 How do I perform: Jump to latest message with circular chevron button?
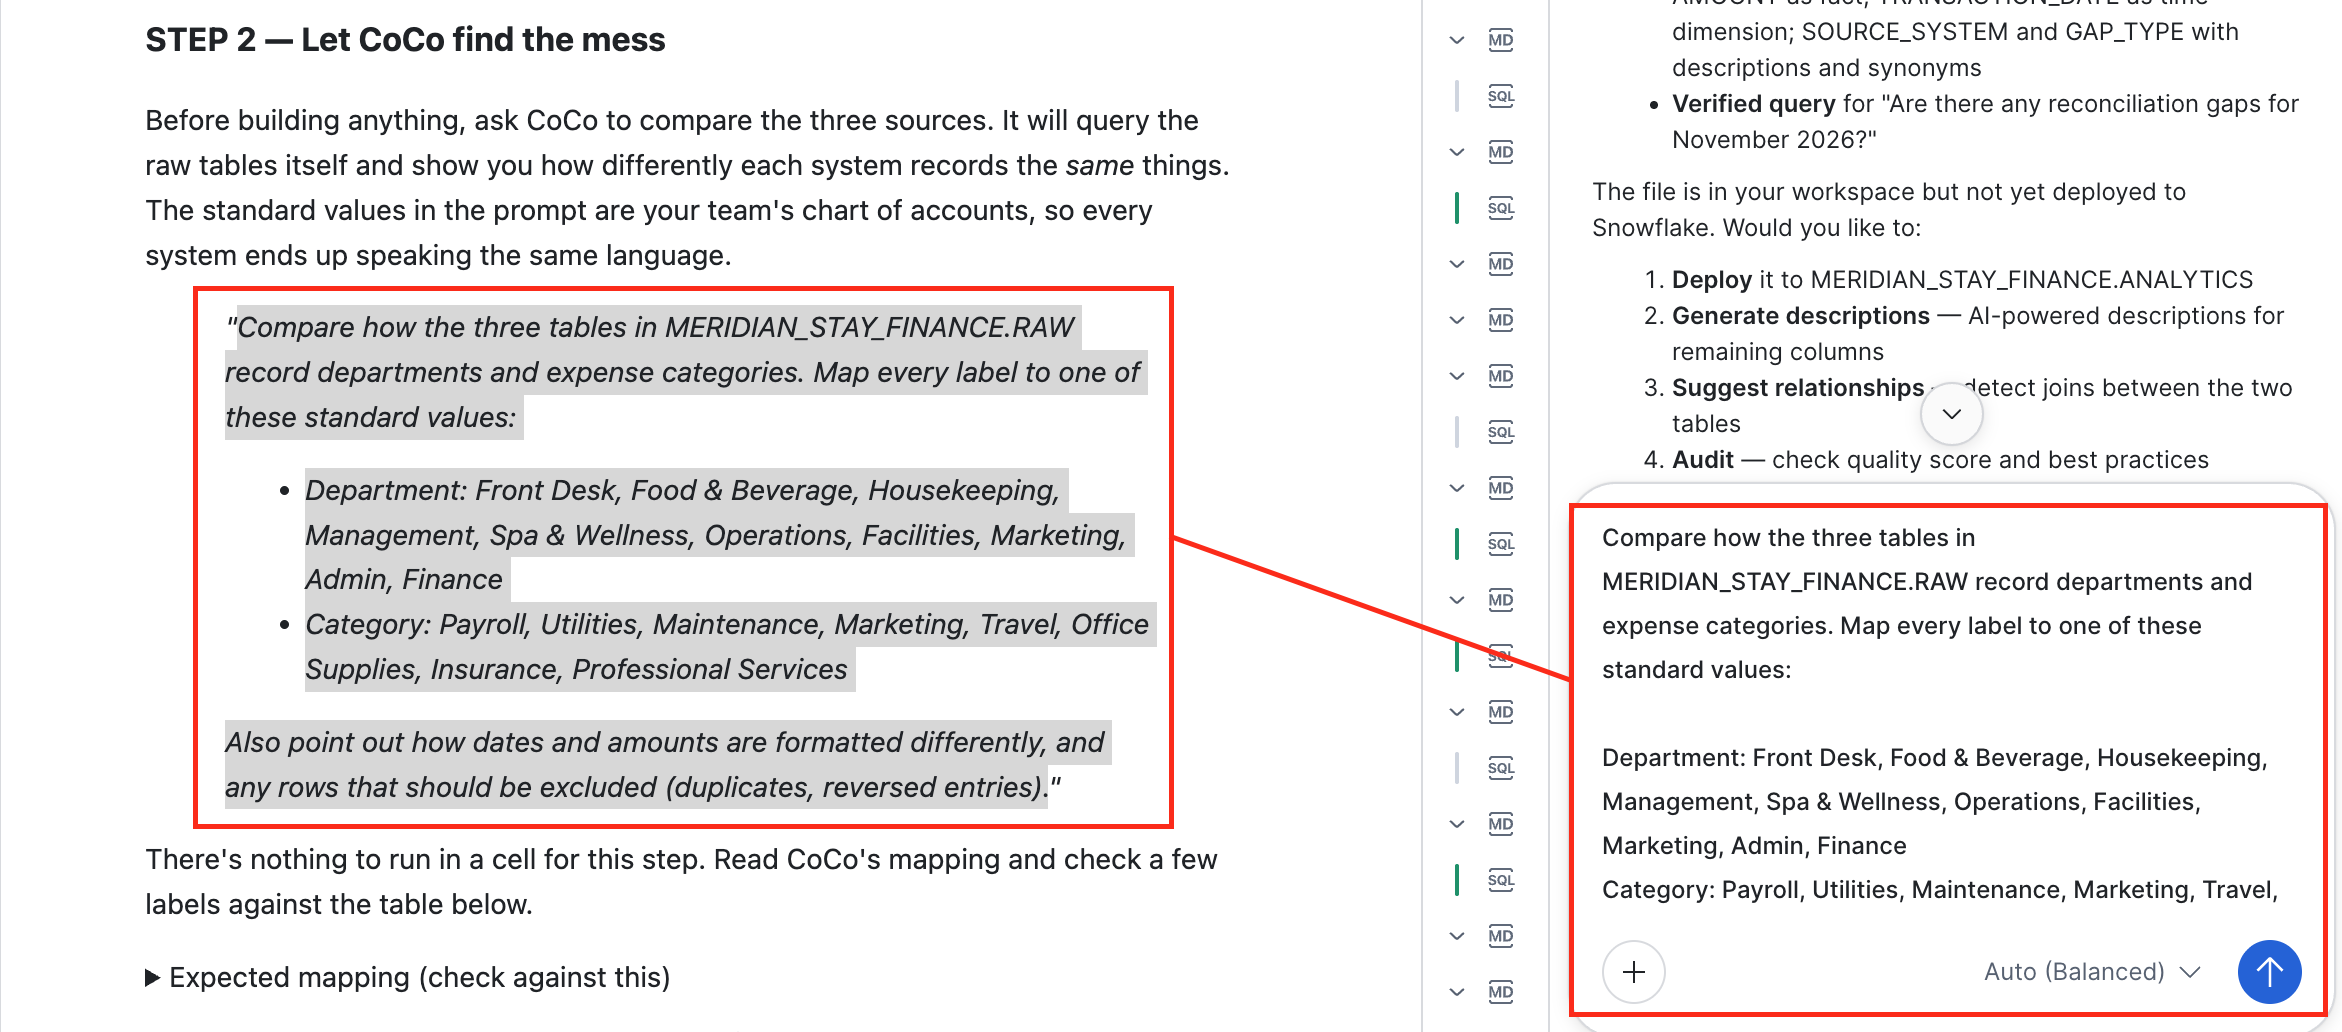click(1951, 414)
